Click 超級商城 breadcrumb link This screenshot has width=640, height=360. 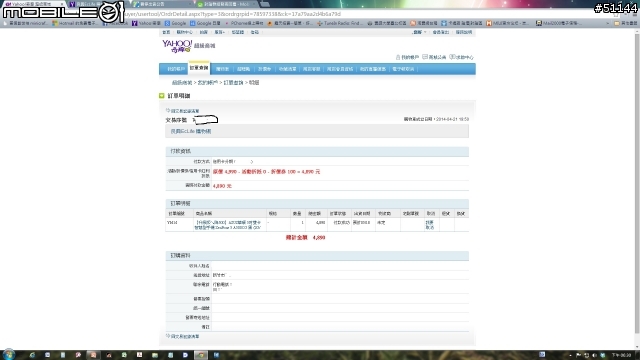click(x=182, y=82)
